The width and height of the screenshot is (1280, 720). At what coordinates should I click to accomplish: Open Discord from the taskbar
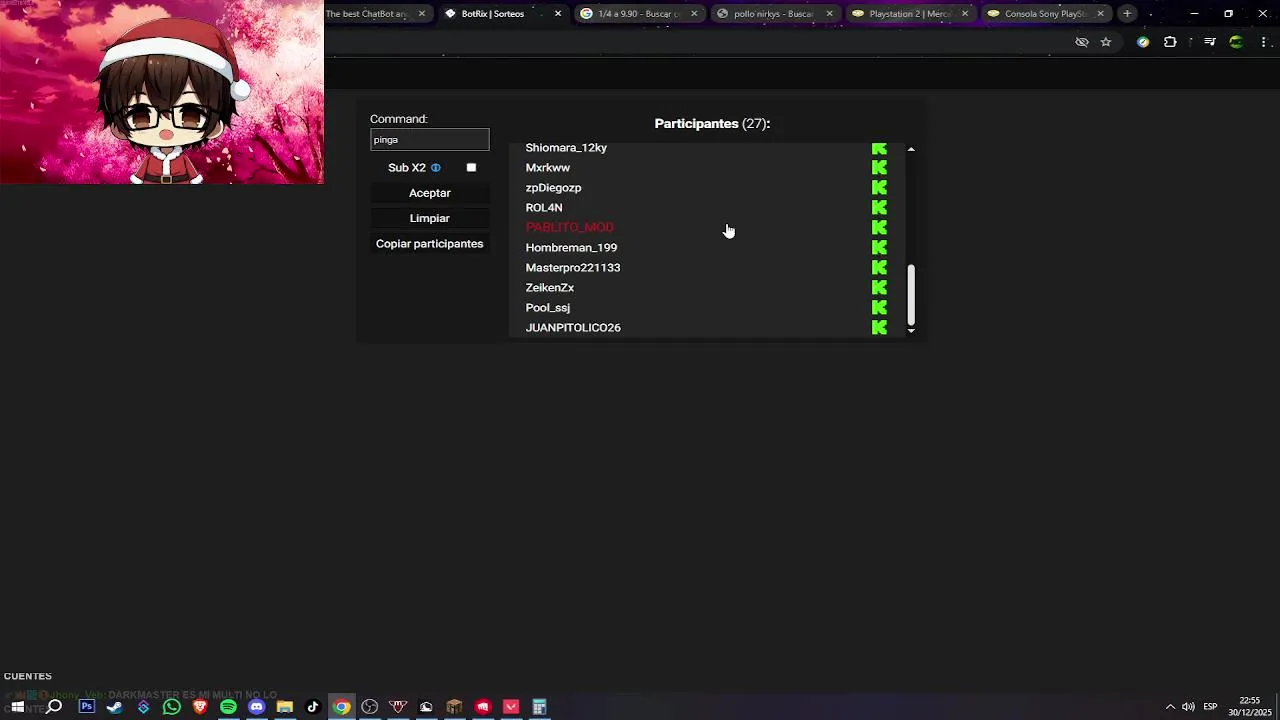click(256, 707)
